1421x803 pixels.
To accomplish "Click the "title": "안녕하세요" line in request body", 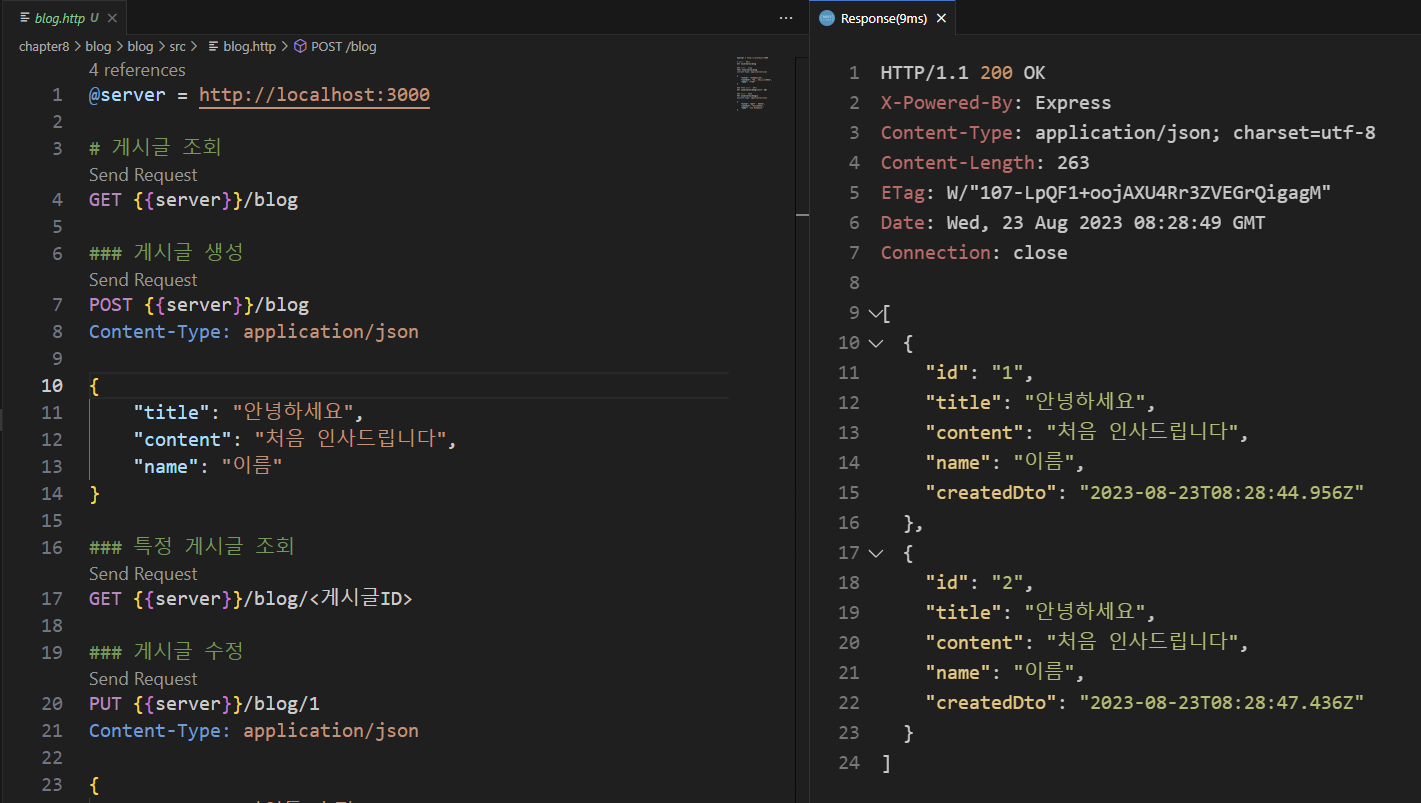I will [x=250, y=413].
